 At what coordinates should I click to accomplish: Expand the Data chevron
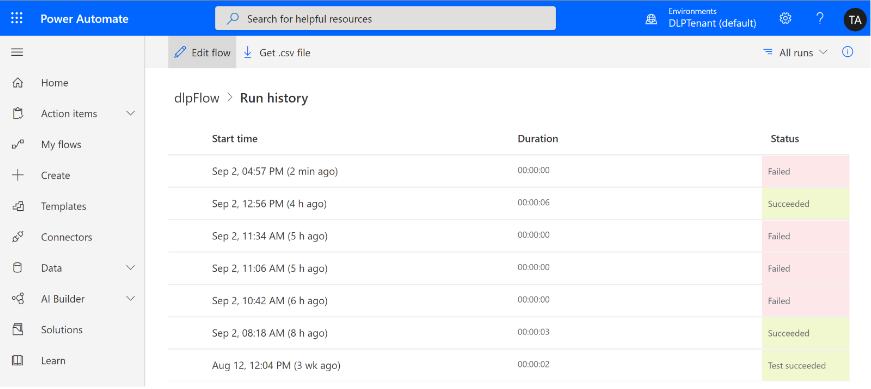[x=131, y=268]
